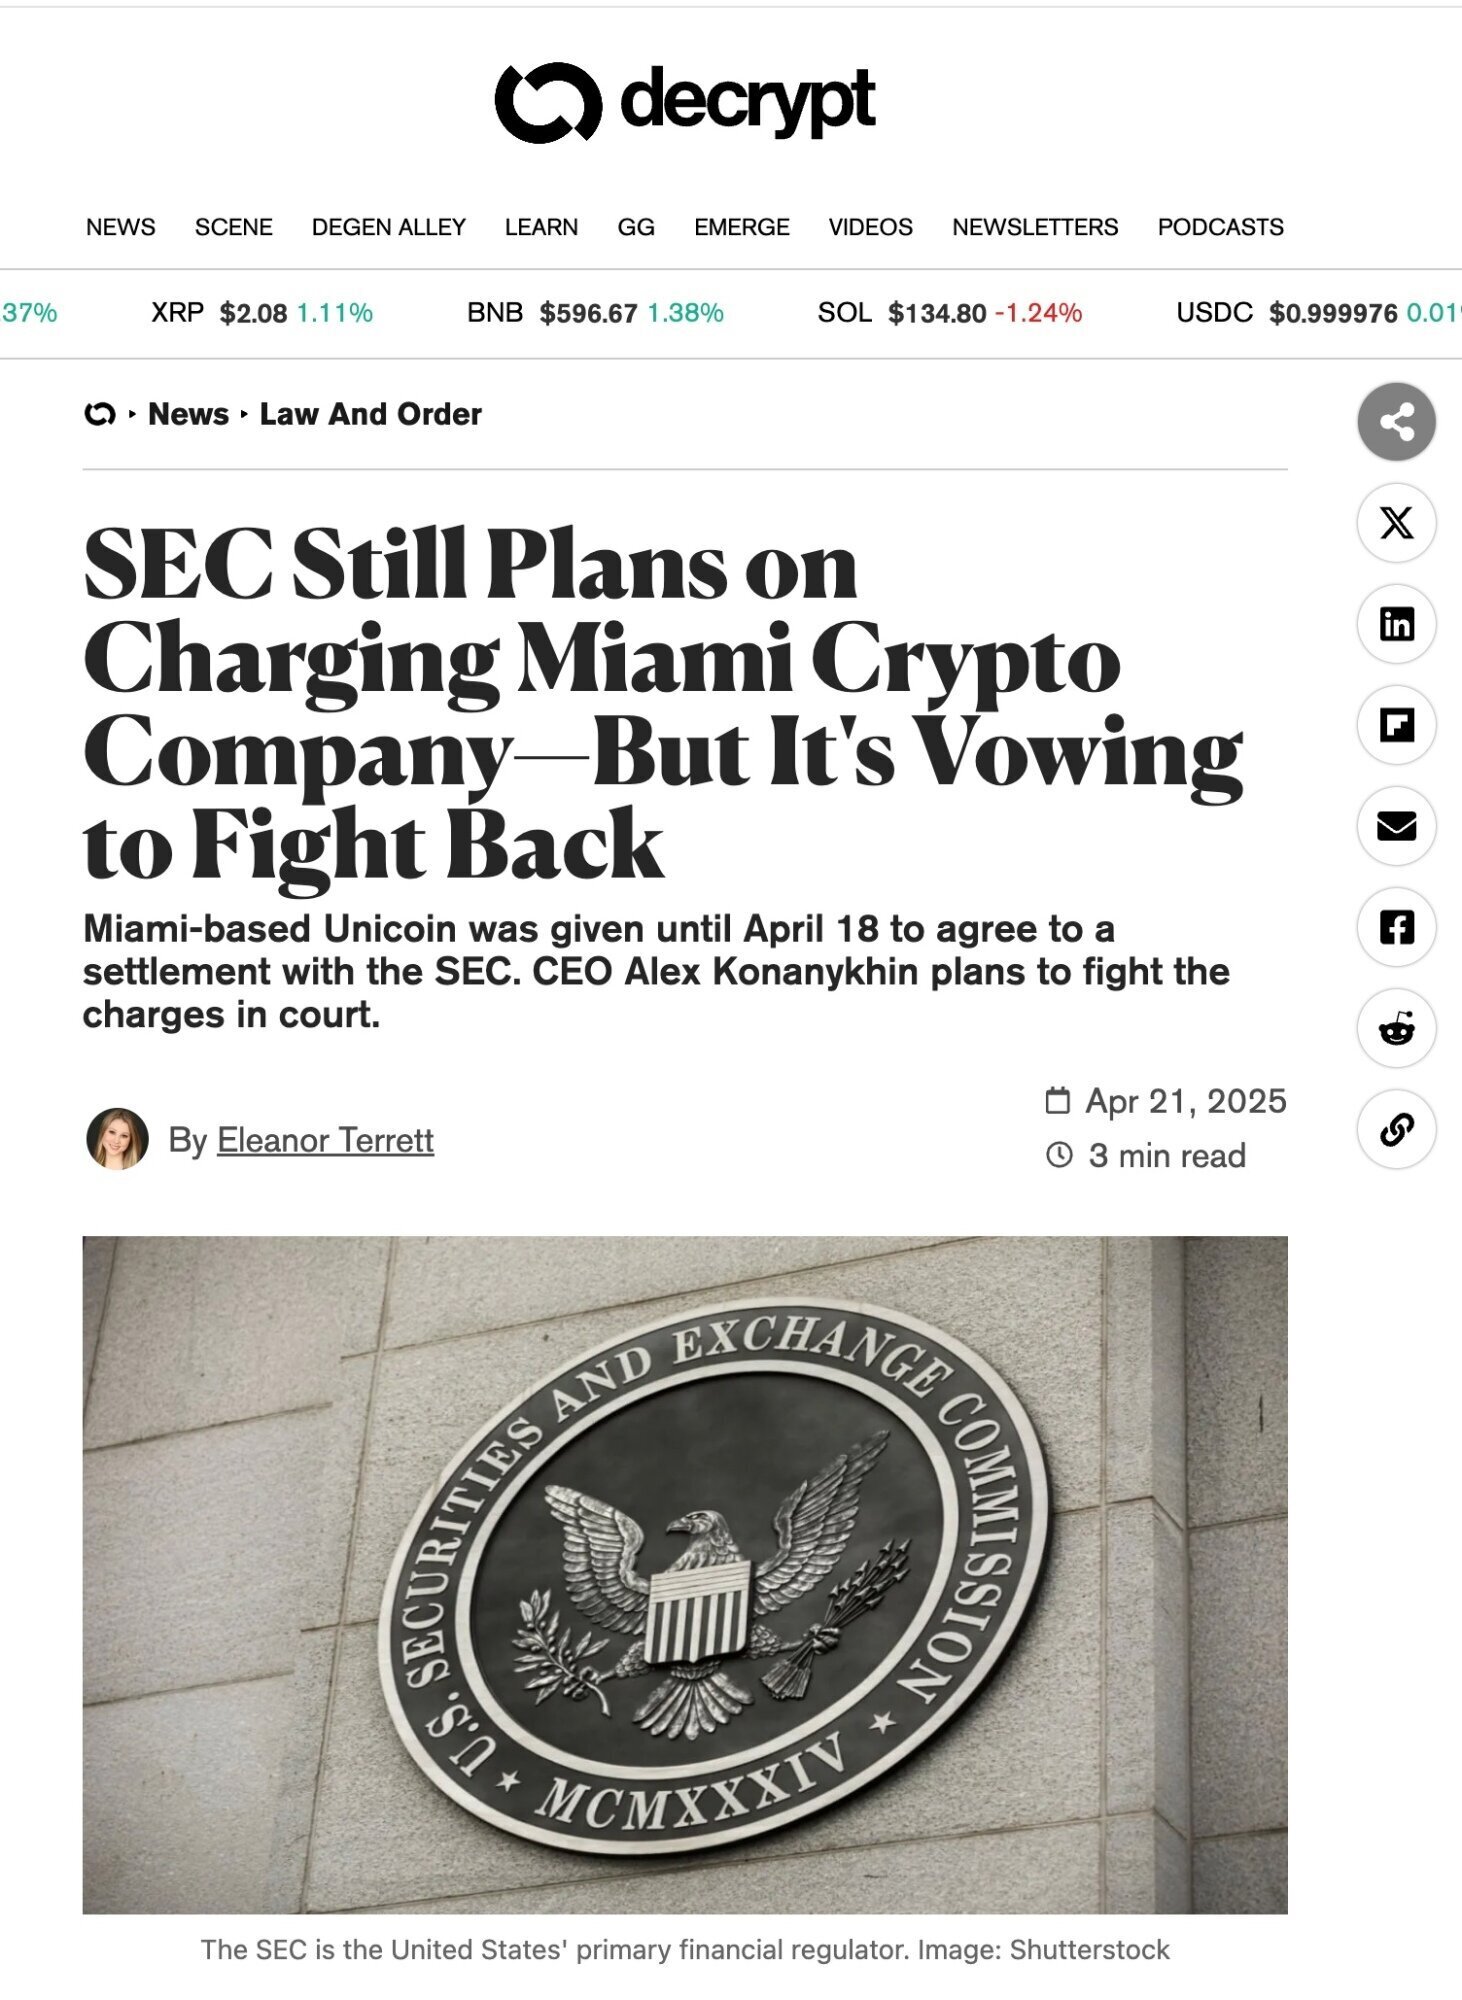
Task: Click the SEC seal article image
Action: pos(685,1574)
